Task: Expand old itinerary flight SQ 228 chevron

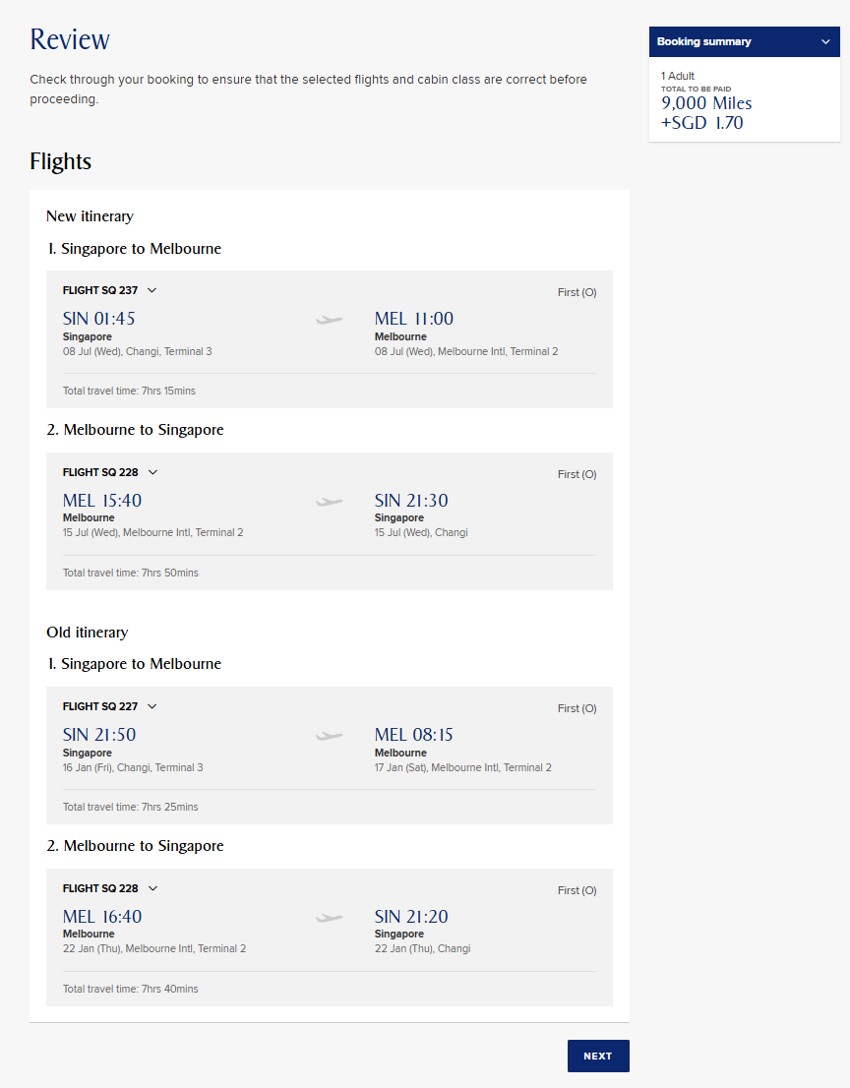Action: [152, 889]
